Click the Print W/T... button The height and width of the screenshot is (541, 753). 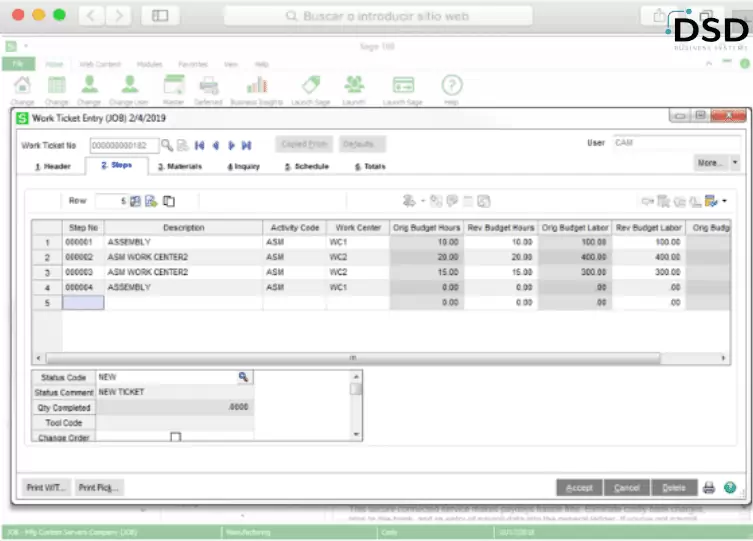tap(47, 488)
